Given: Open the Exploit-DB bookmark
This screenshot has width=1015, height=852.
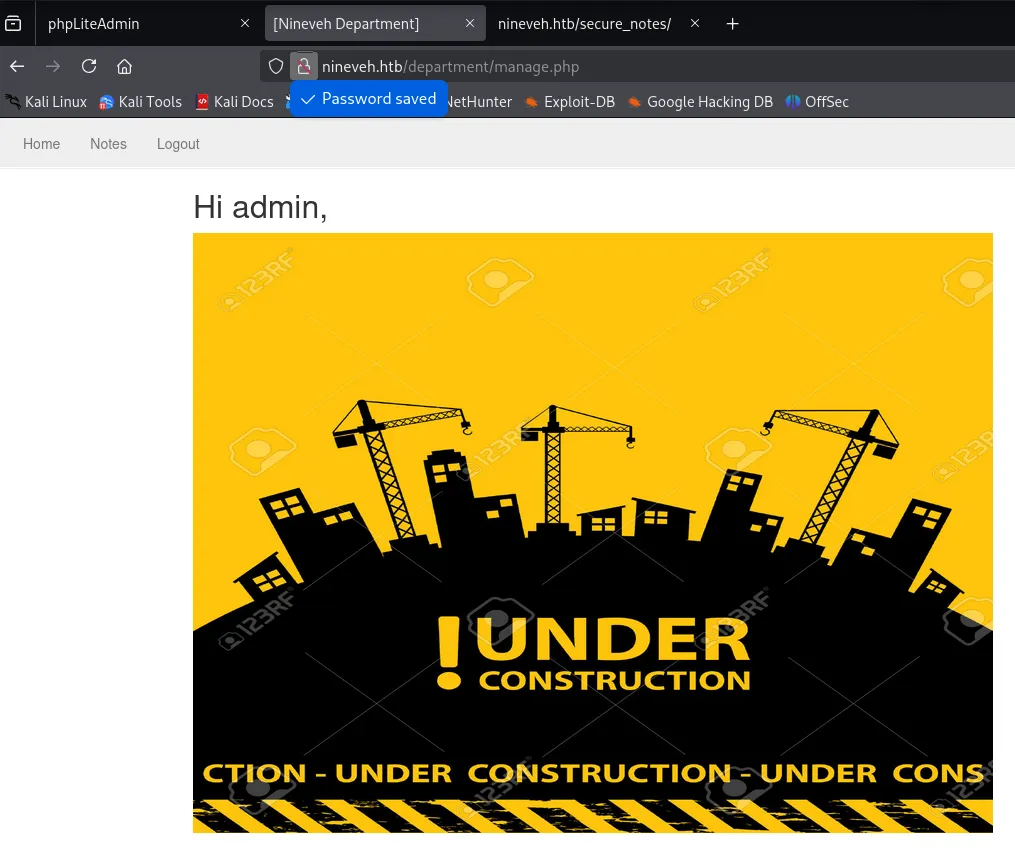Looking at the screenshot, I should pos(570,102).
